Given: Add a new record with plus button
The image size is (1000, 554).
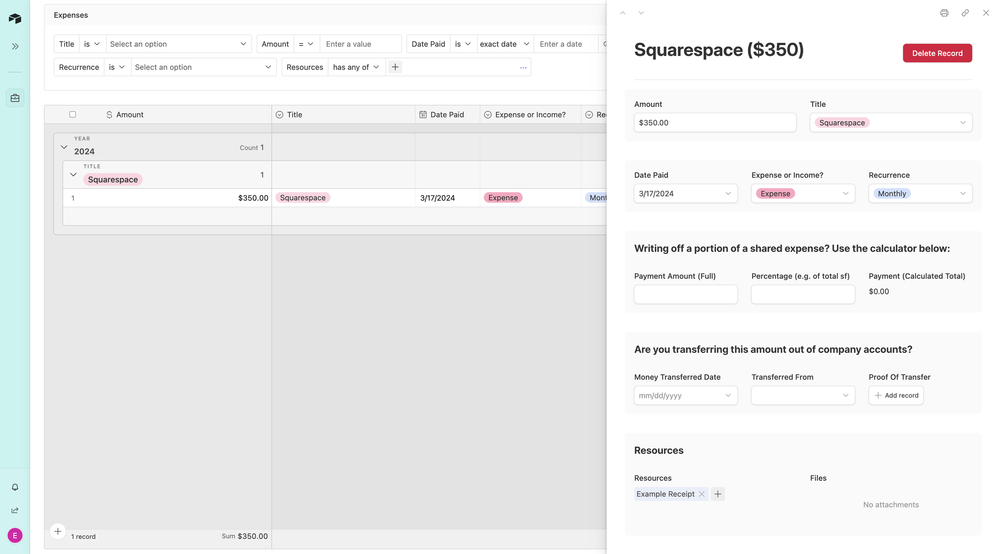Looking at the screenshot, I should (57, 531).
